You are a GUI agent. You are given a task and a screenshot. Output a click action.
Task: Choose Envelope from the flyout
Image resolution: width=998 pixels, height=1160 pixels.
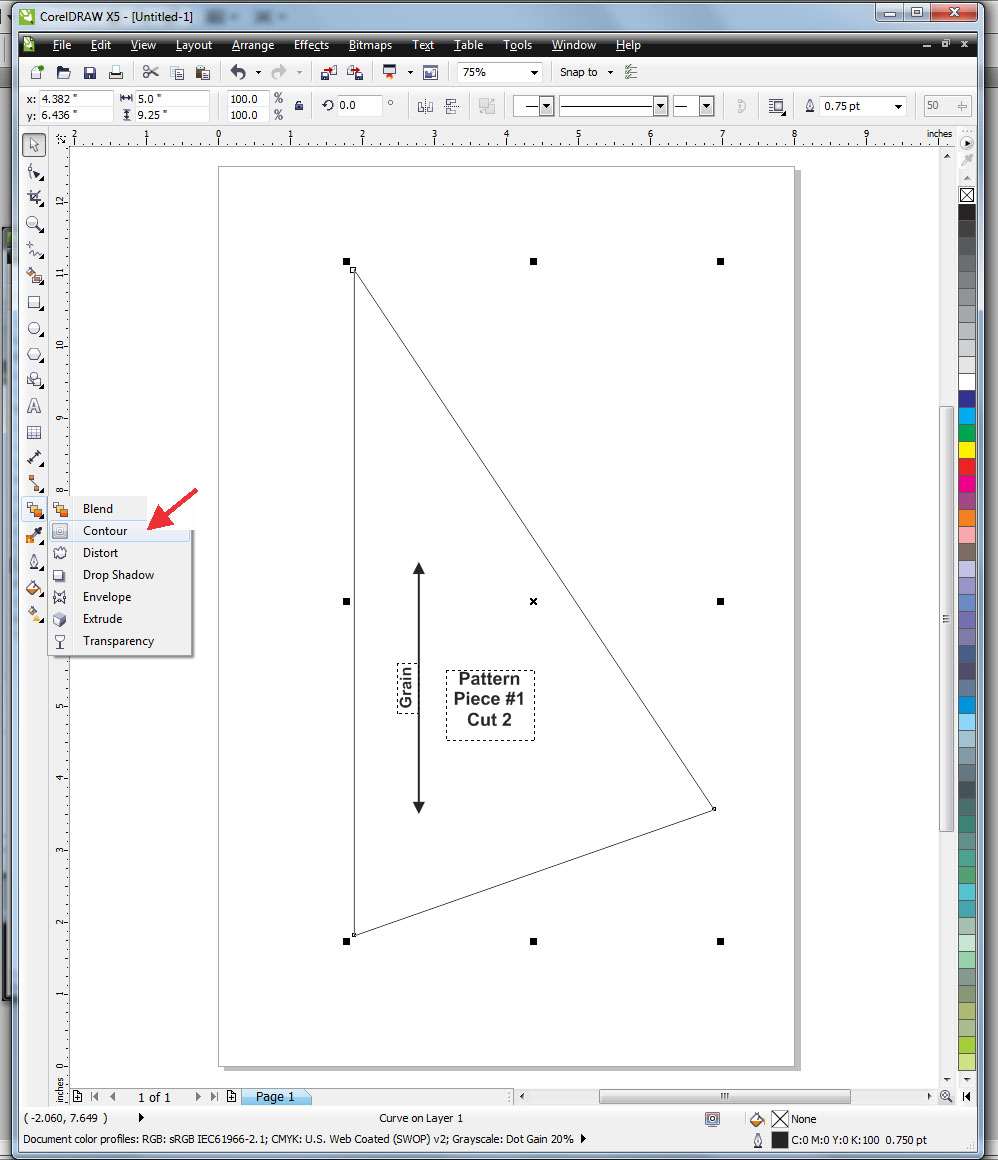(x=120, y=597)
